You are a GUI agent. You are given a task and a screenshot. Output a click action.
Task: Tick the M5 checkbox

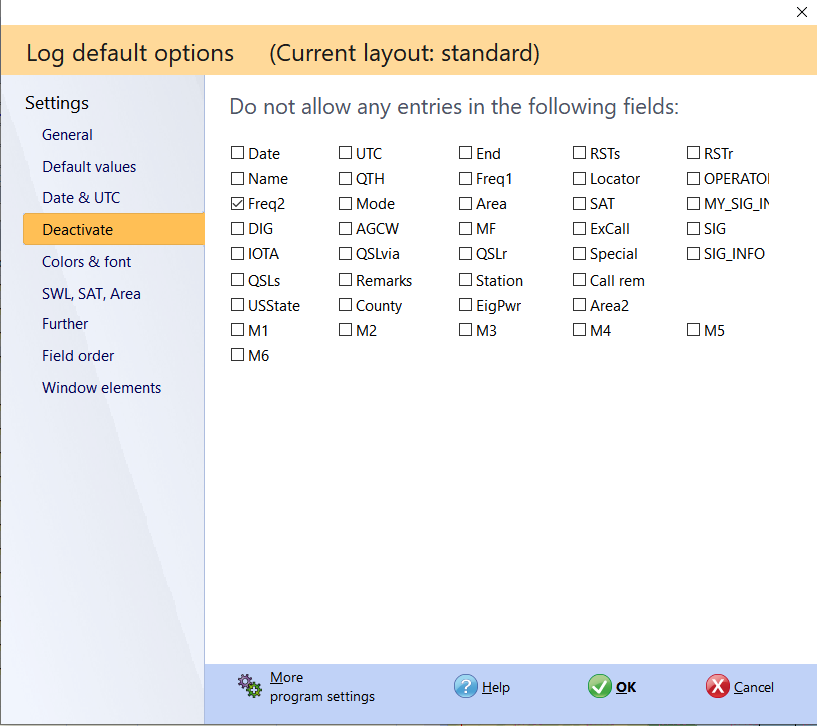click(694, 330)
